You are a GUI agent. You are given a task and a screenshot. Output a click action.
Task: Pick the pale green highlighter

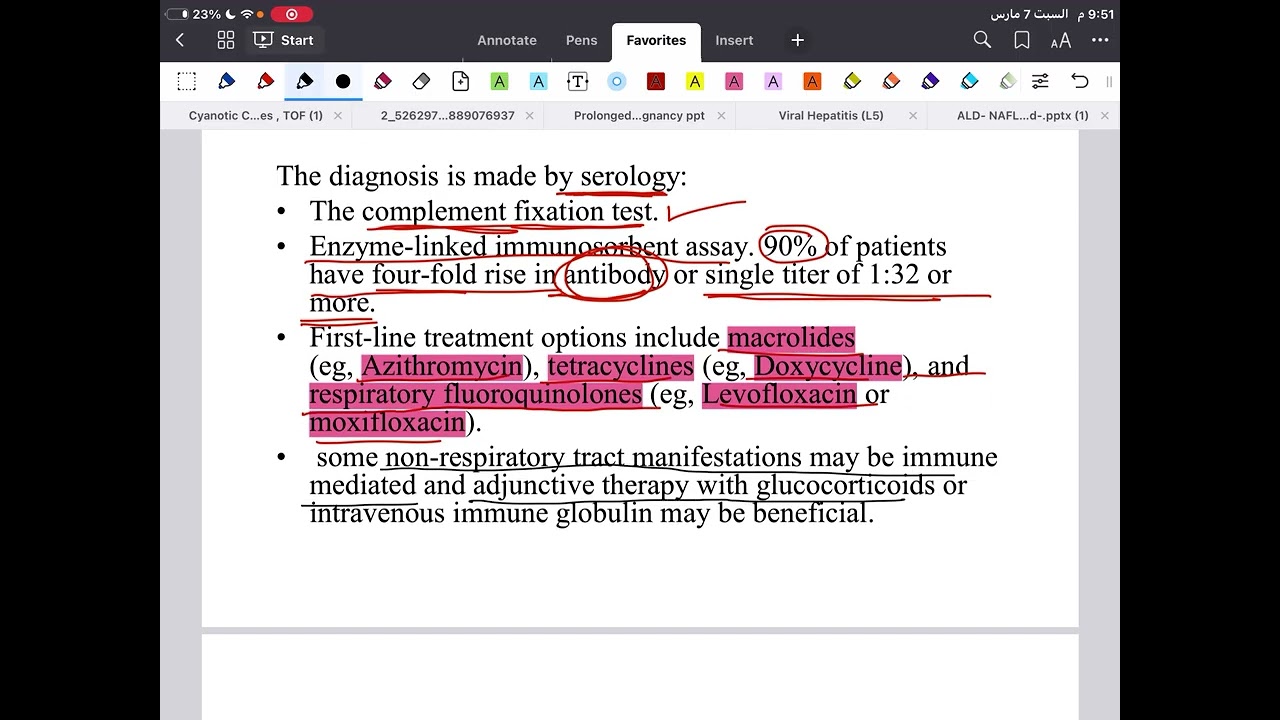(x=1008, y=81)
